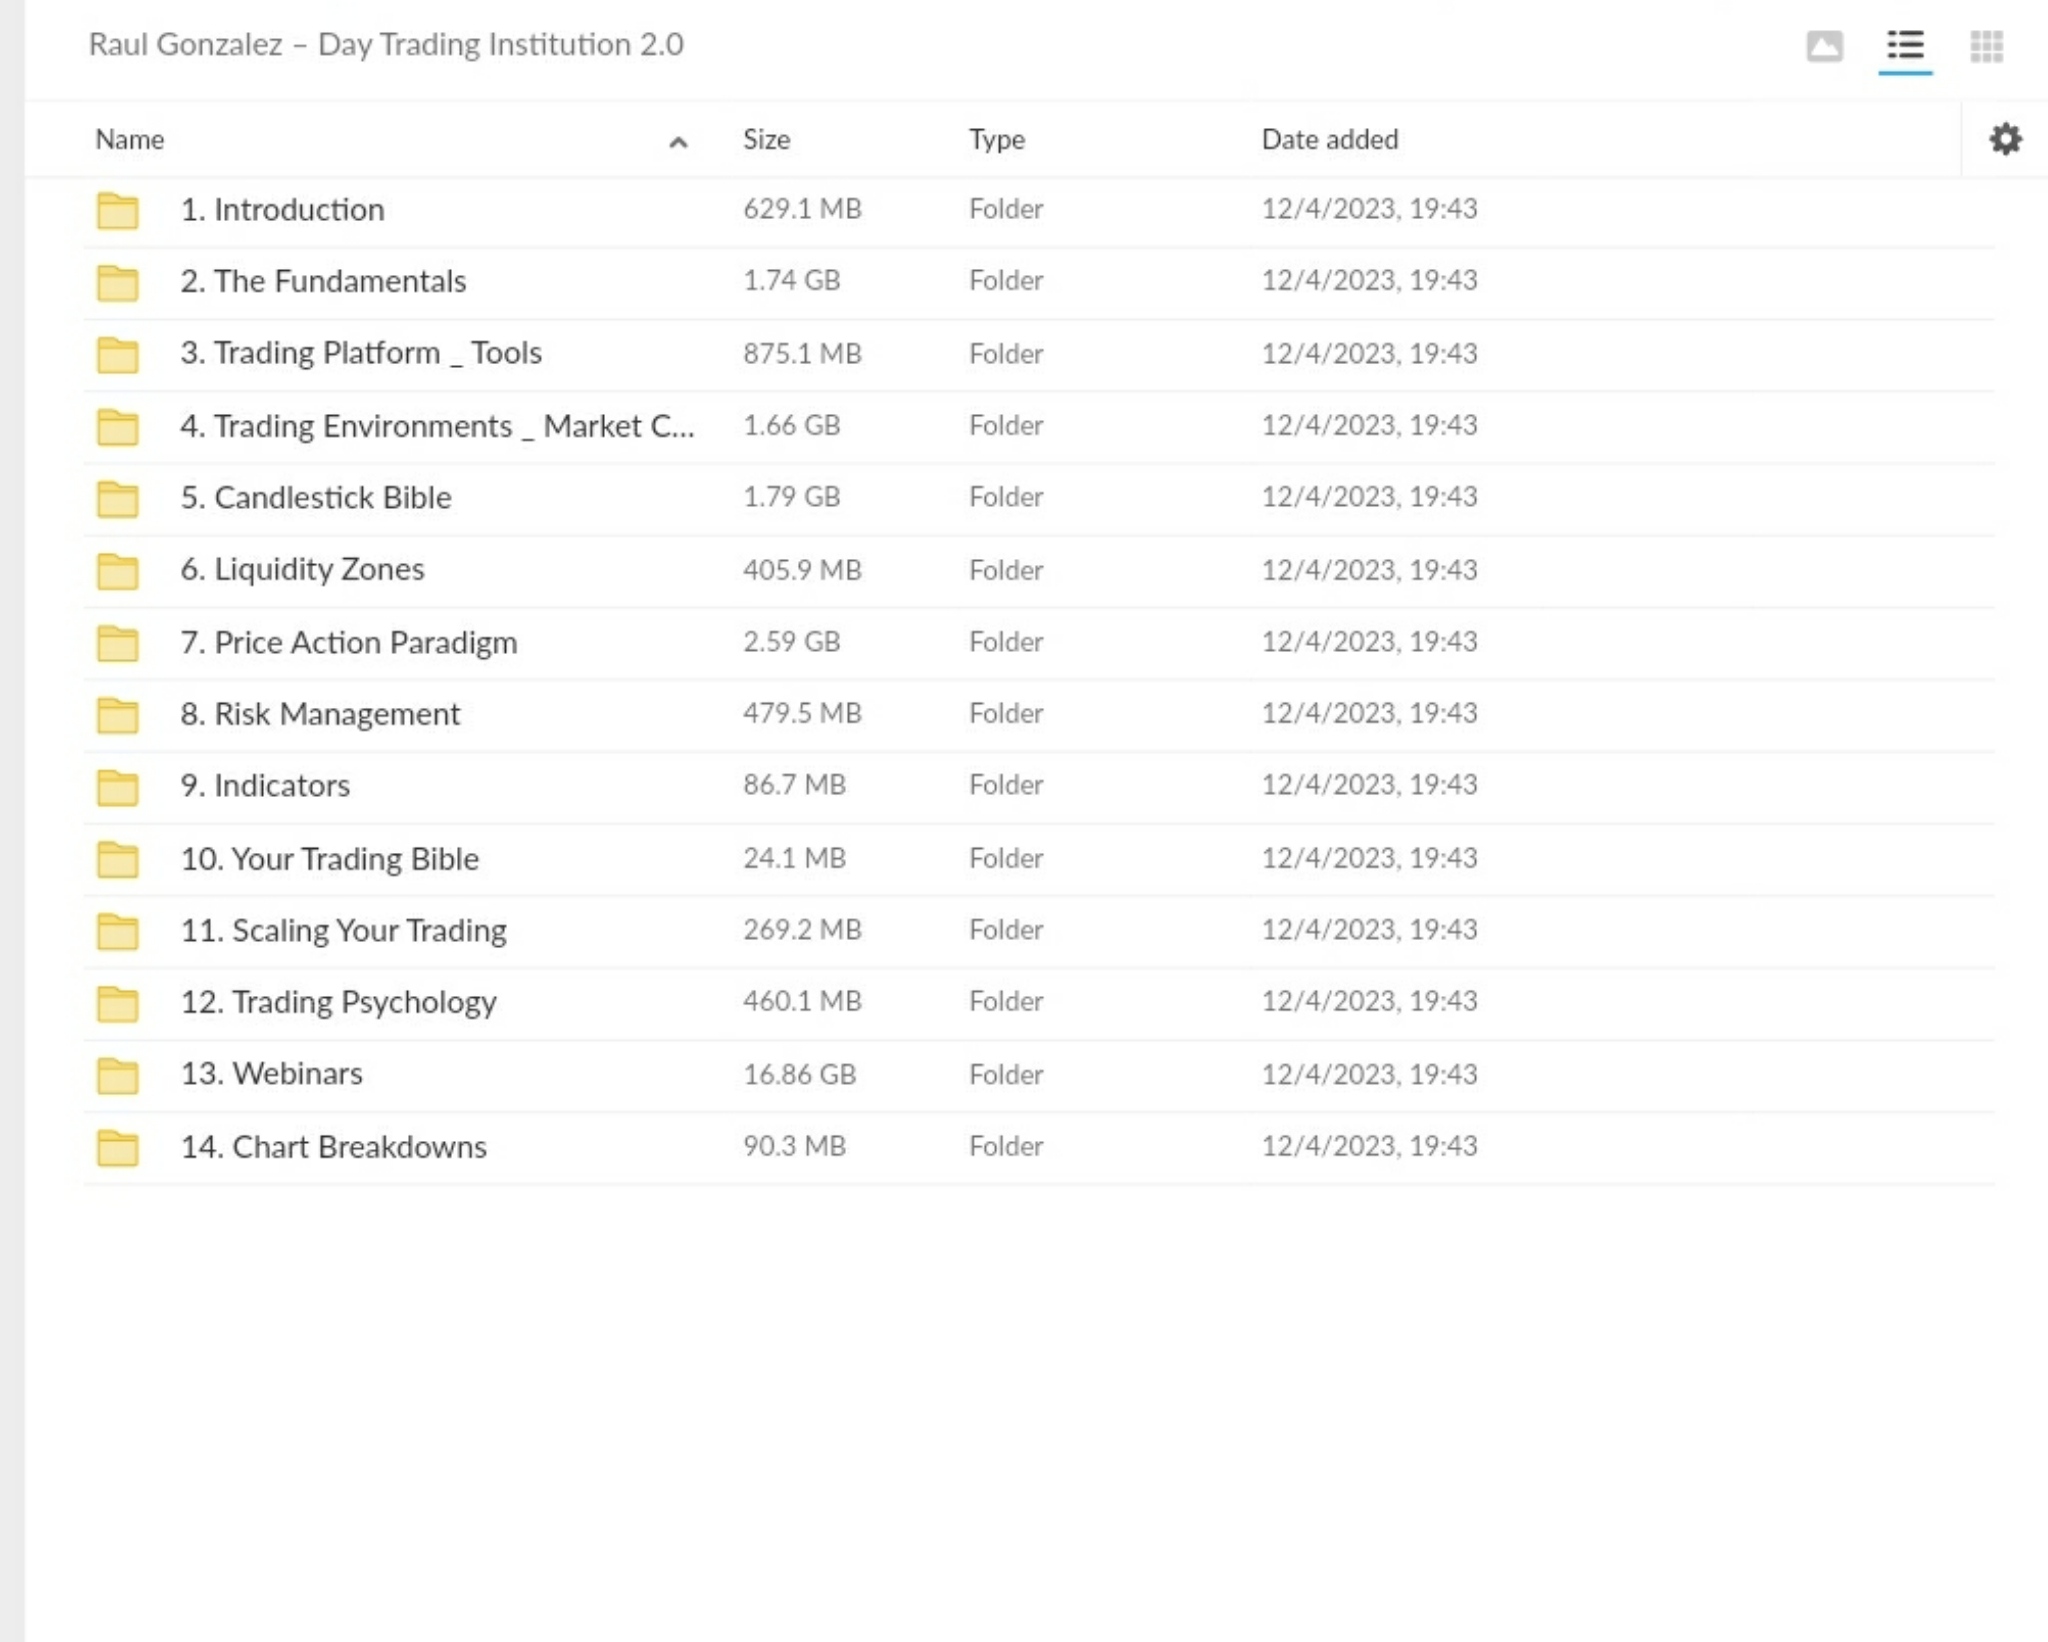Sort by the Size column header
This screenshot has height=1642, width=2048.
[x=766, y=139]
